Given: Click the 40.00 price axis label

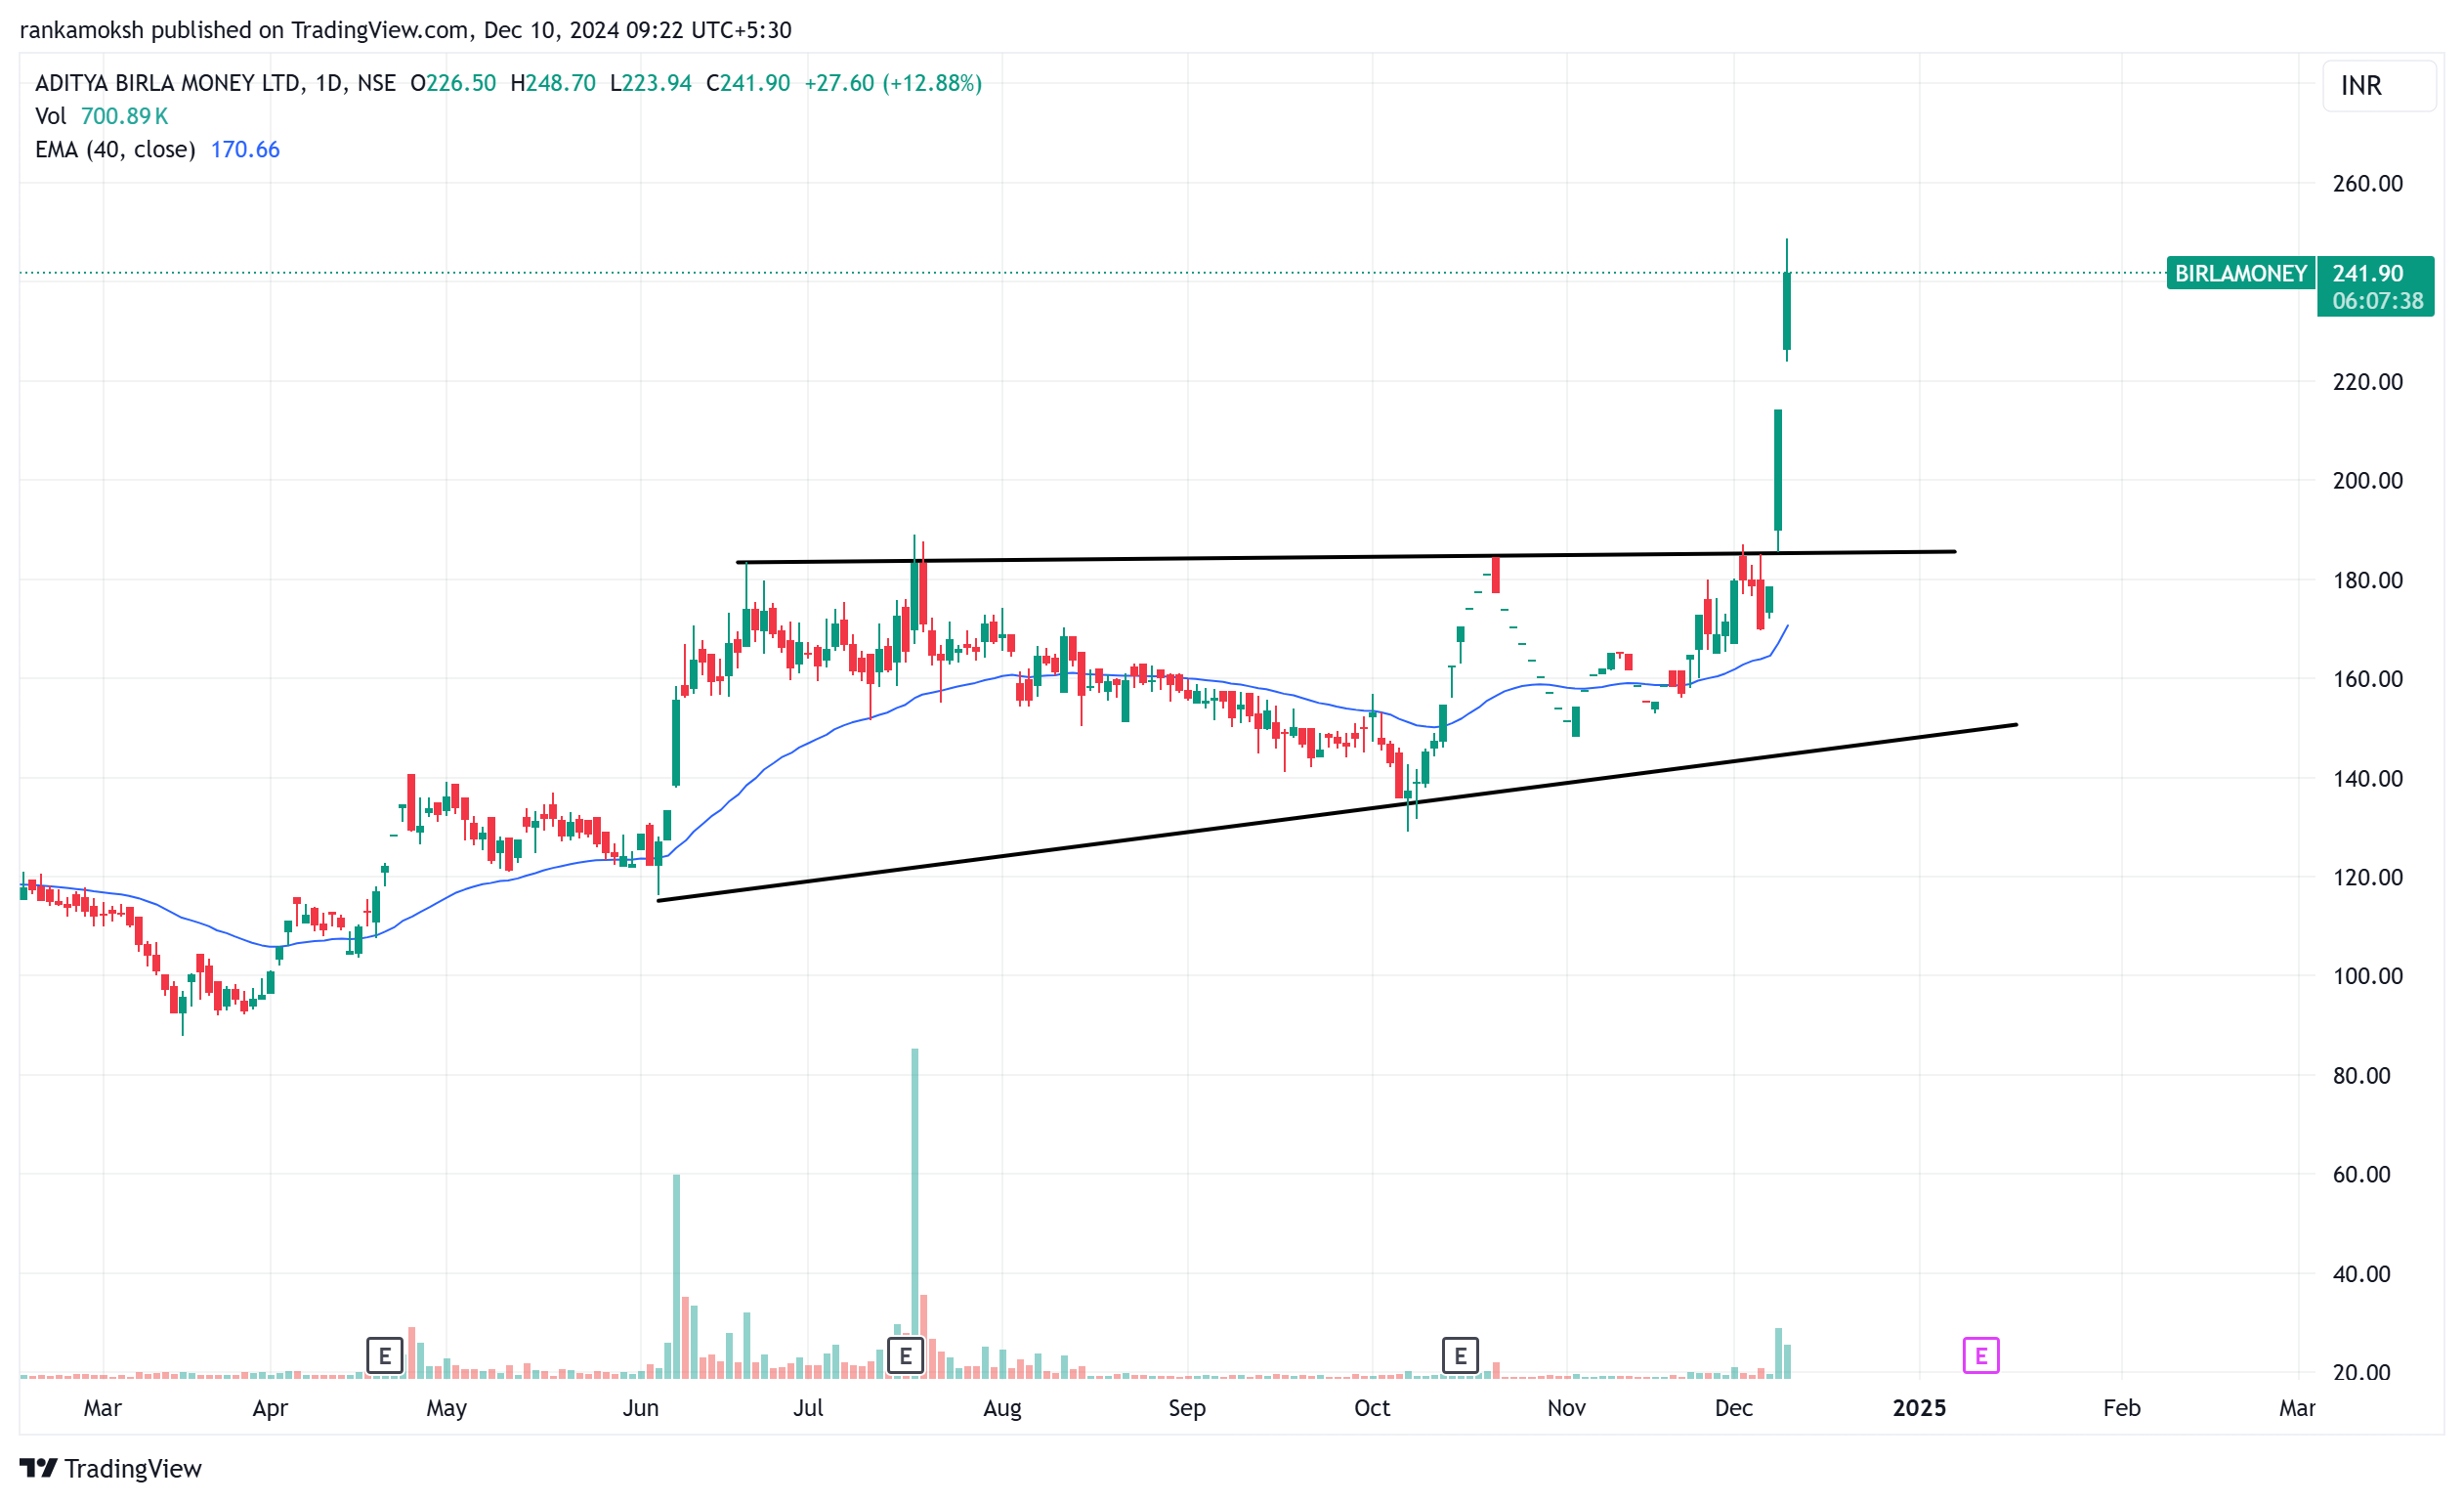Looking at the screenshot, I should point(2362,1273).
